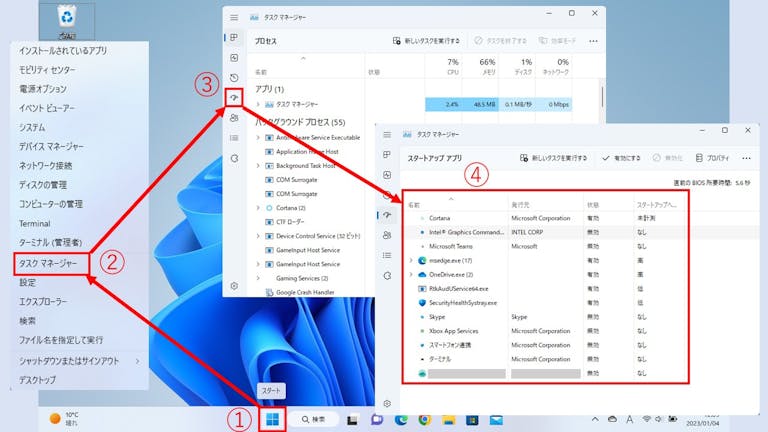
Task: Open hamburger menu in Startup apps window
Action: tap(387, 135)
